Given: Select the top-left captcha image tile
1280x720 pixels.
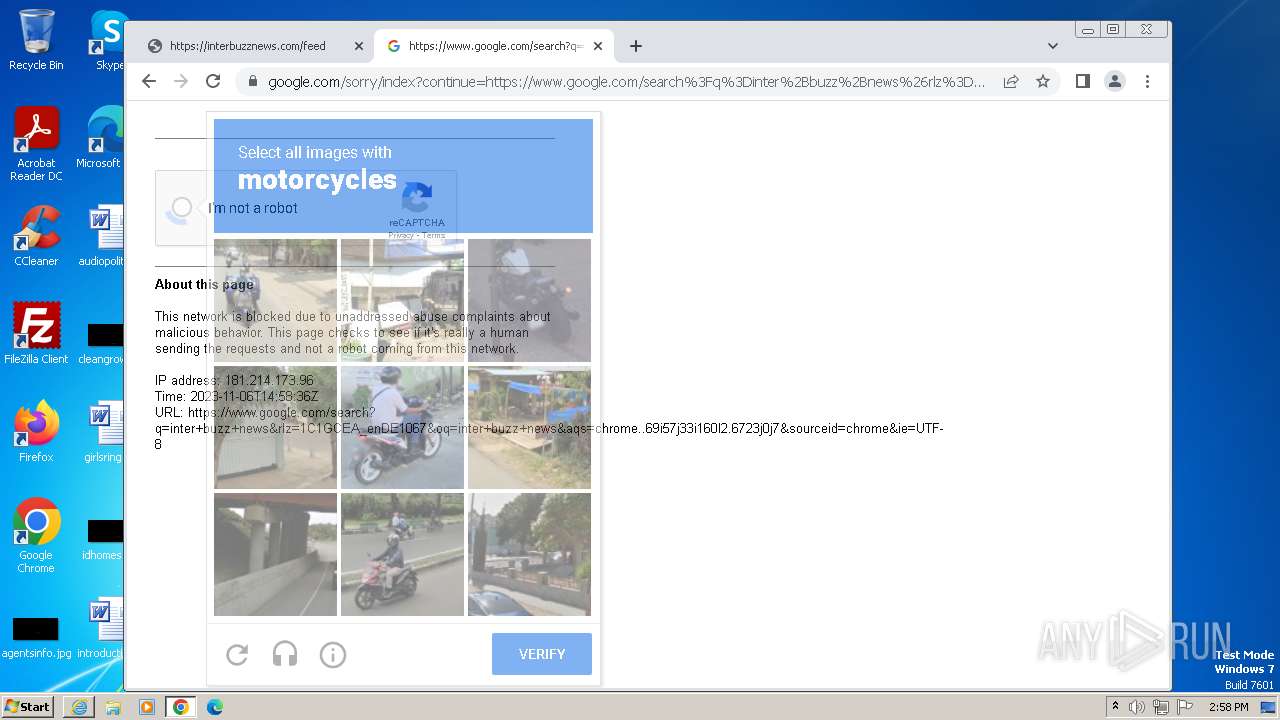Looking at the screenshot, I should (275, 300).
